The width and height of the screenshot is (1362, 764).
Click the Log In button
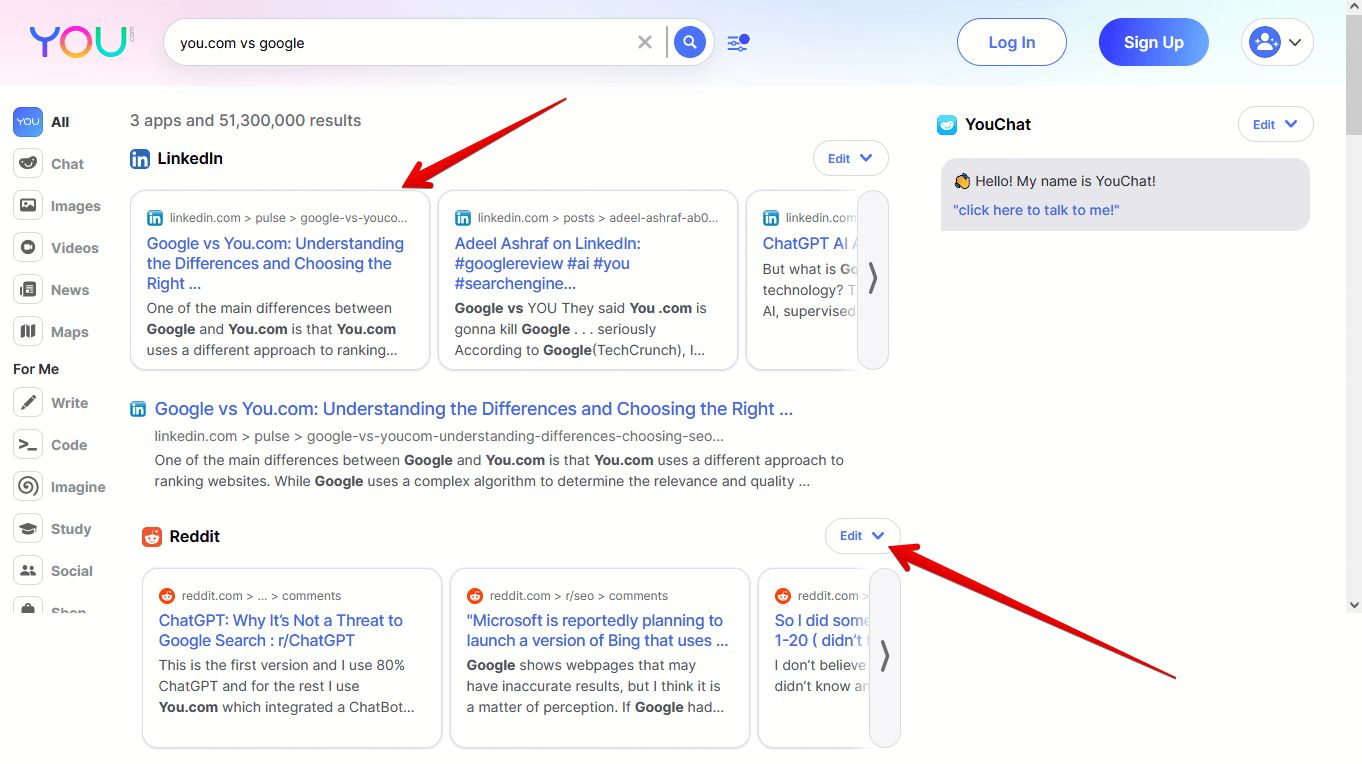pyautogui.click(x=1011, y=42)
